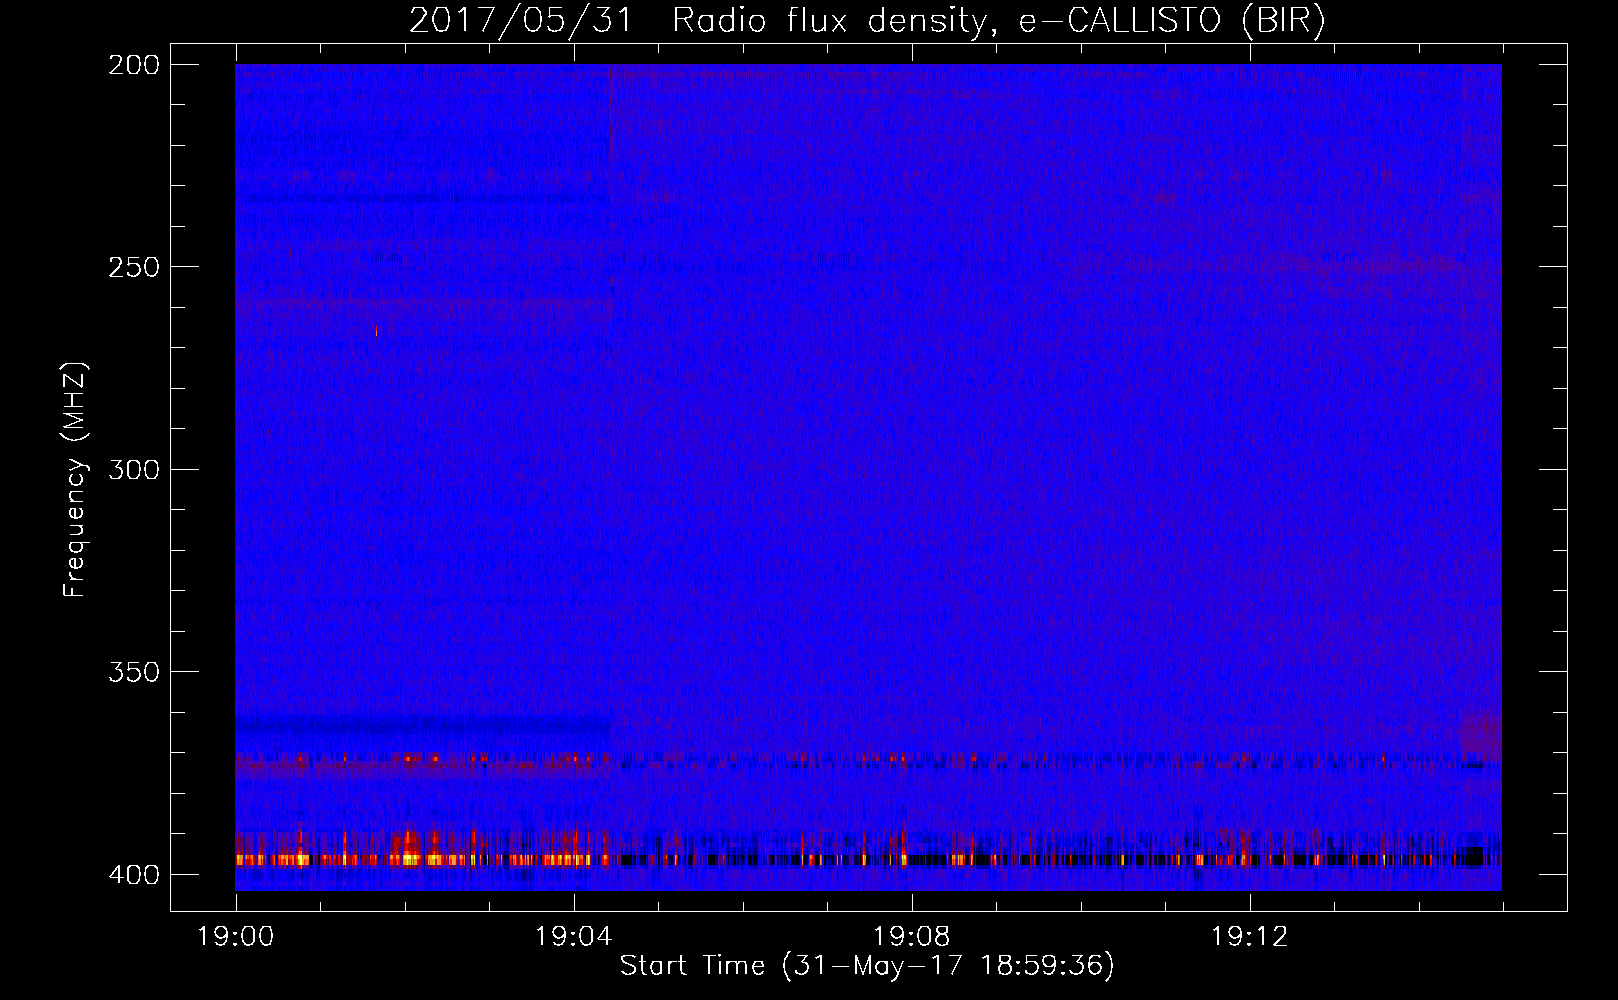
Task: Click the plot title '2017/05/31 Radio flux density, e-CALLISTO (BIR)'
Action: (867, 20)
